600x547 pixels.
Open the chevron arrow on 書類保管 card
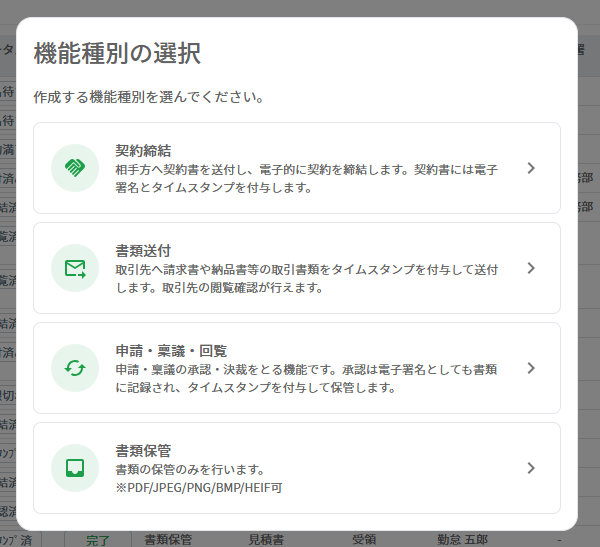pos(531,468)
